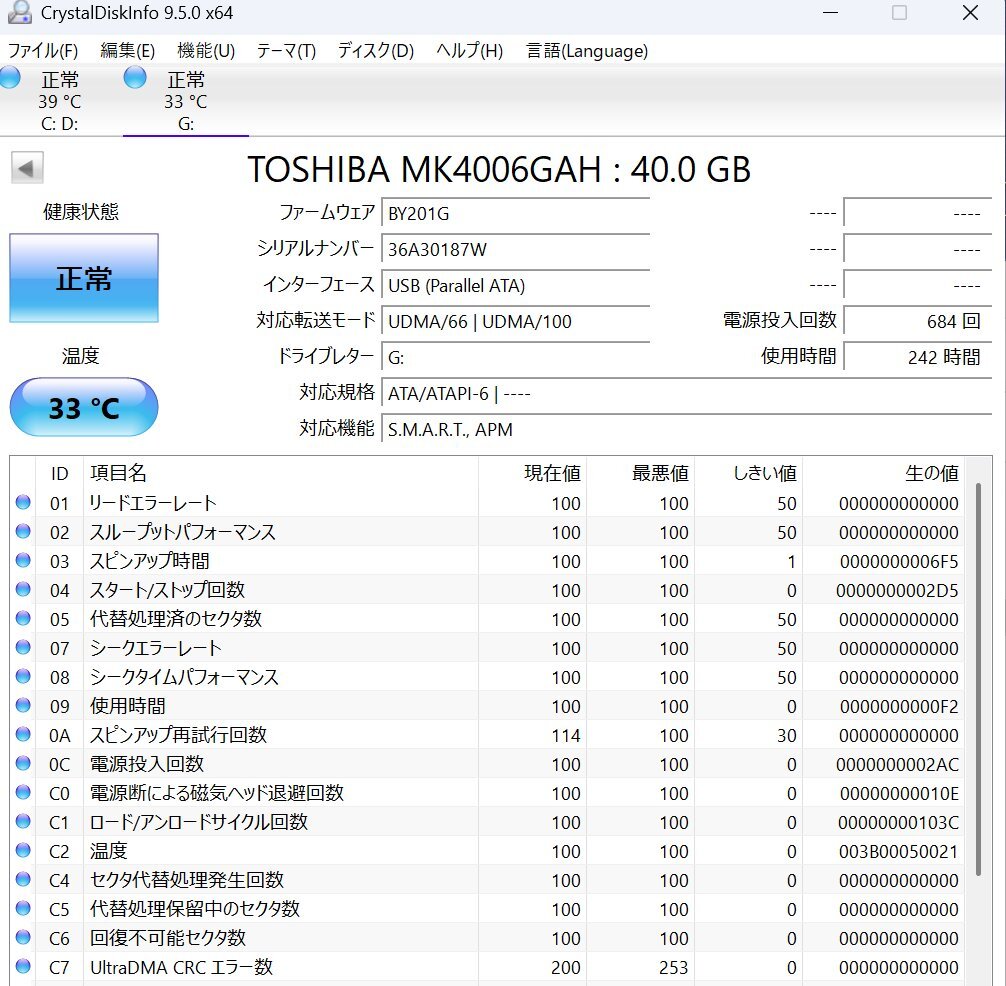
Task: Click the status dot for スタート/ストップ回数 row
Action: [x=23, y=589]
